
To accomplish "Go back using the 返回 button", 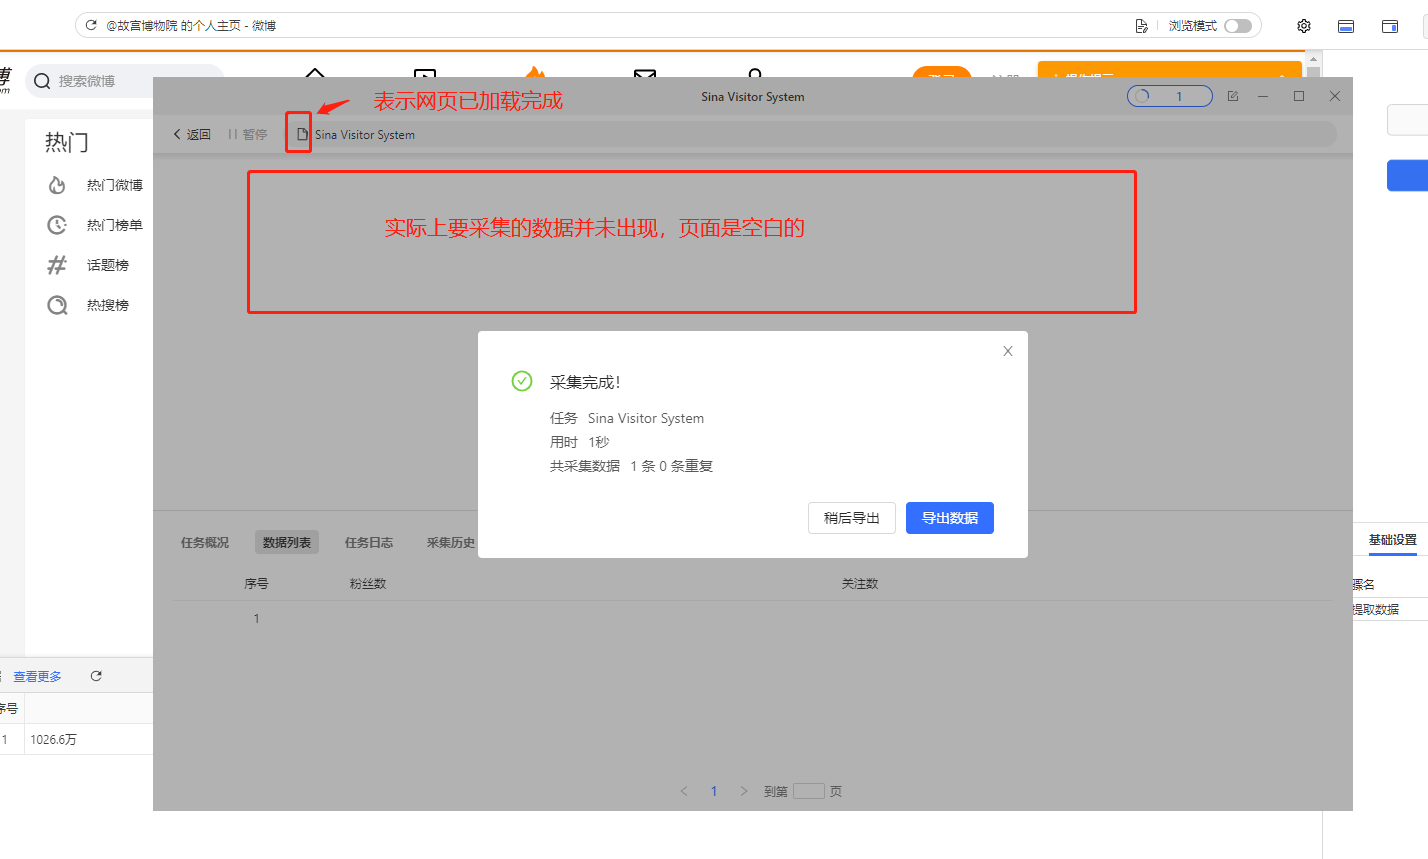I will 192,134.
